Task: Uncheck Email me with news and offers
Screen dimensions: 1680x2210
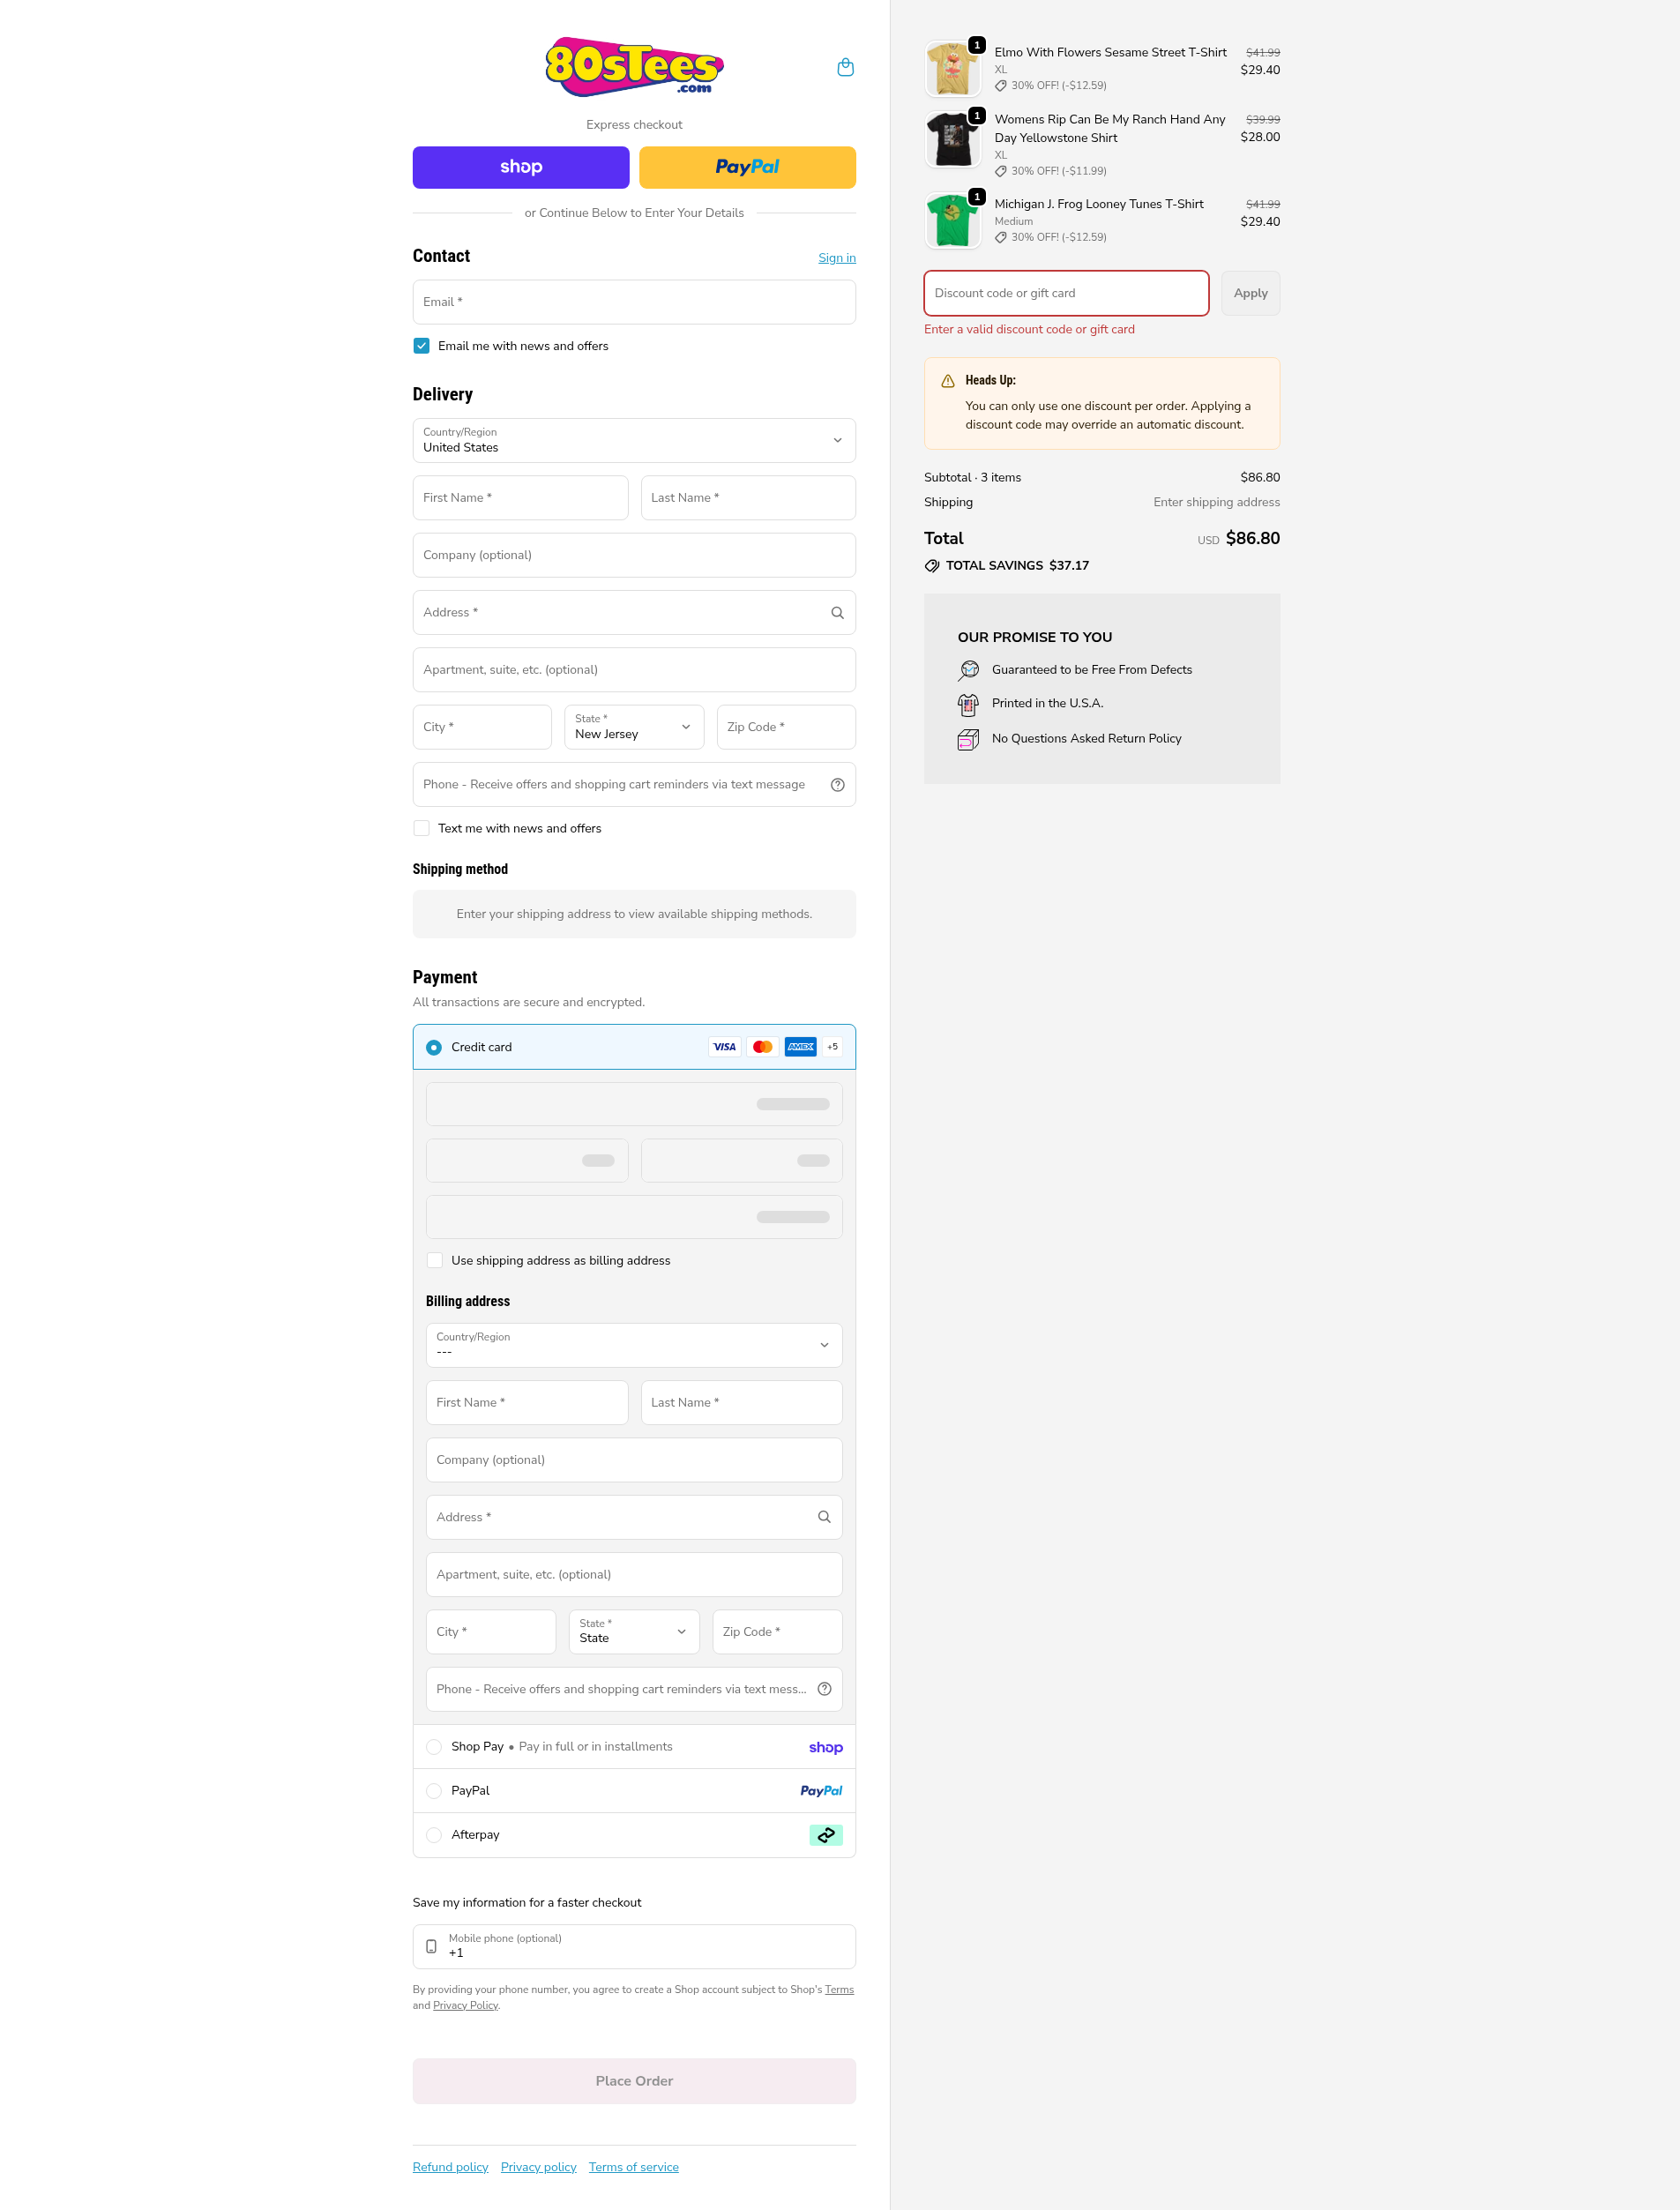Action: tap(422, 346)
